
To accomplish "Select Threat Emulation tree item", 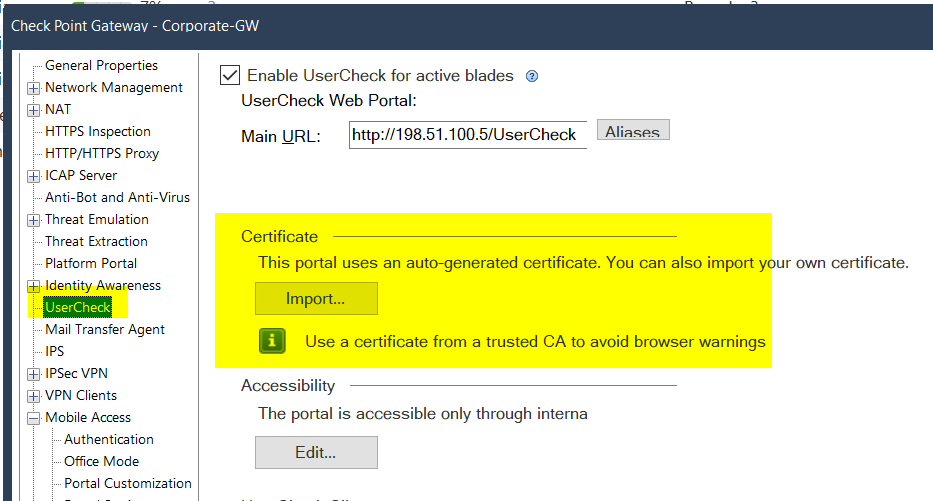I will coord(96,220).
